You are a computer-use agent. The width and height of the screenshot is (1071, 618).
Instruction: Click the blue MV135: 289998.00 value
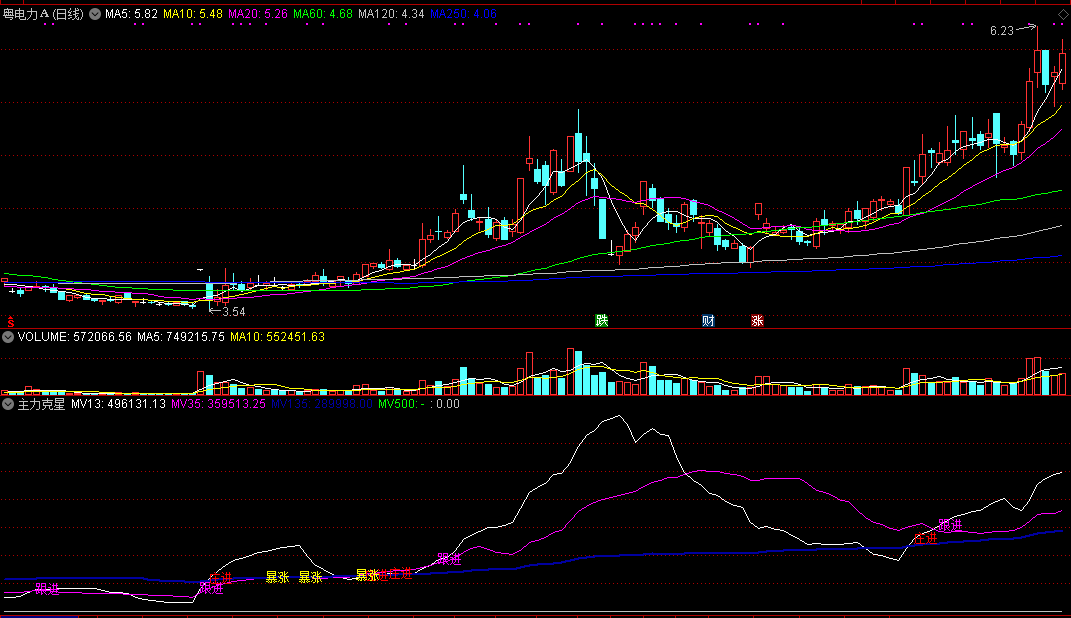click(322, 404)
